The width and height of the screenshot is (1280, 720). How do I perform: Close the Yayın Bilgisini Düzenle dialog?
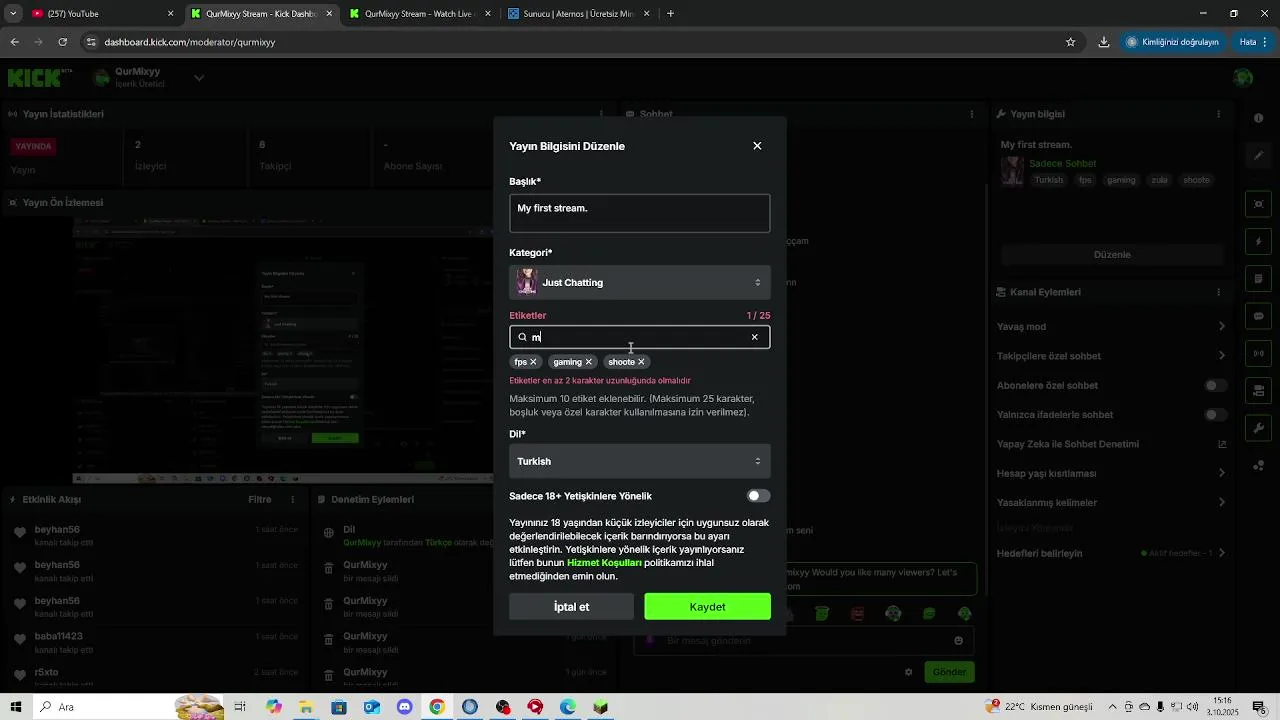757,146
